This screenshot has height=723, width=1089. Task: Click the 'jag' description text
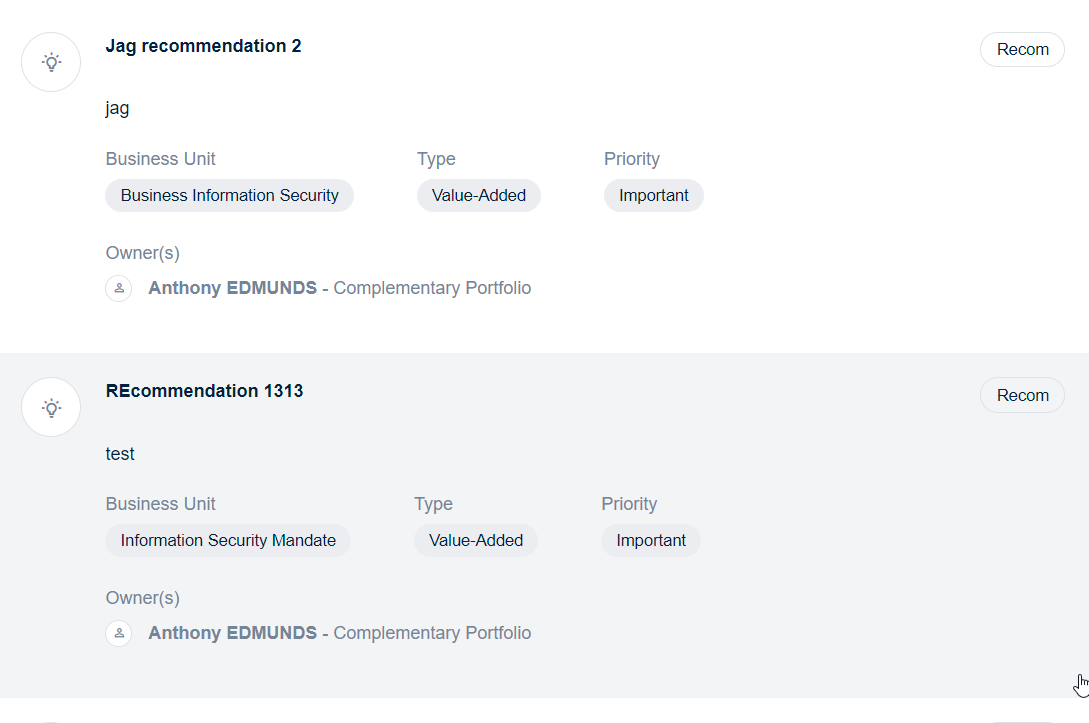[117, 108]
